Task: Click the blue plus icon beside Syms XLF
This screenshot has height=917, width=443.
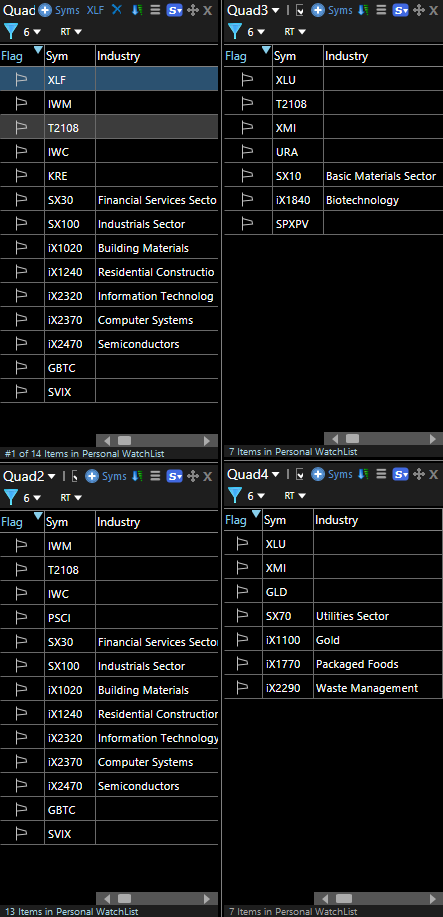Action: coord(45,10)
